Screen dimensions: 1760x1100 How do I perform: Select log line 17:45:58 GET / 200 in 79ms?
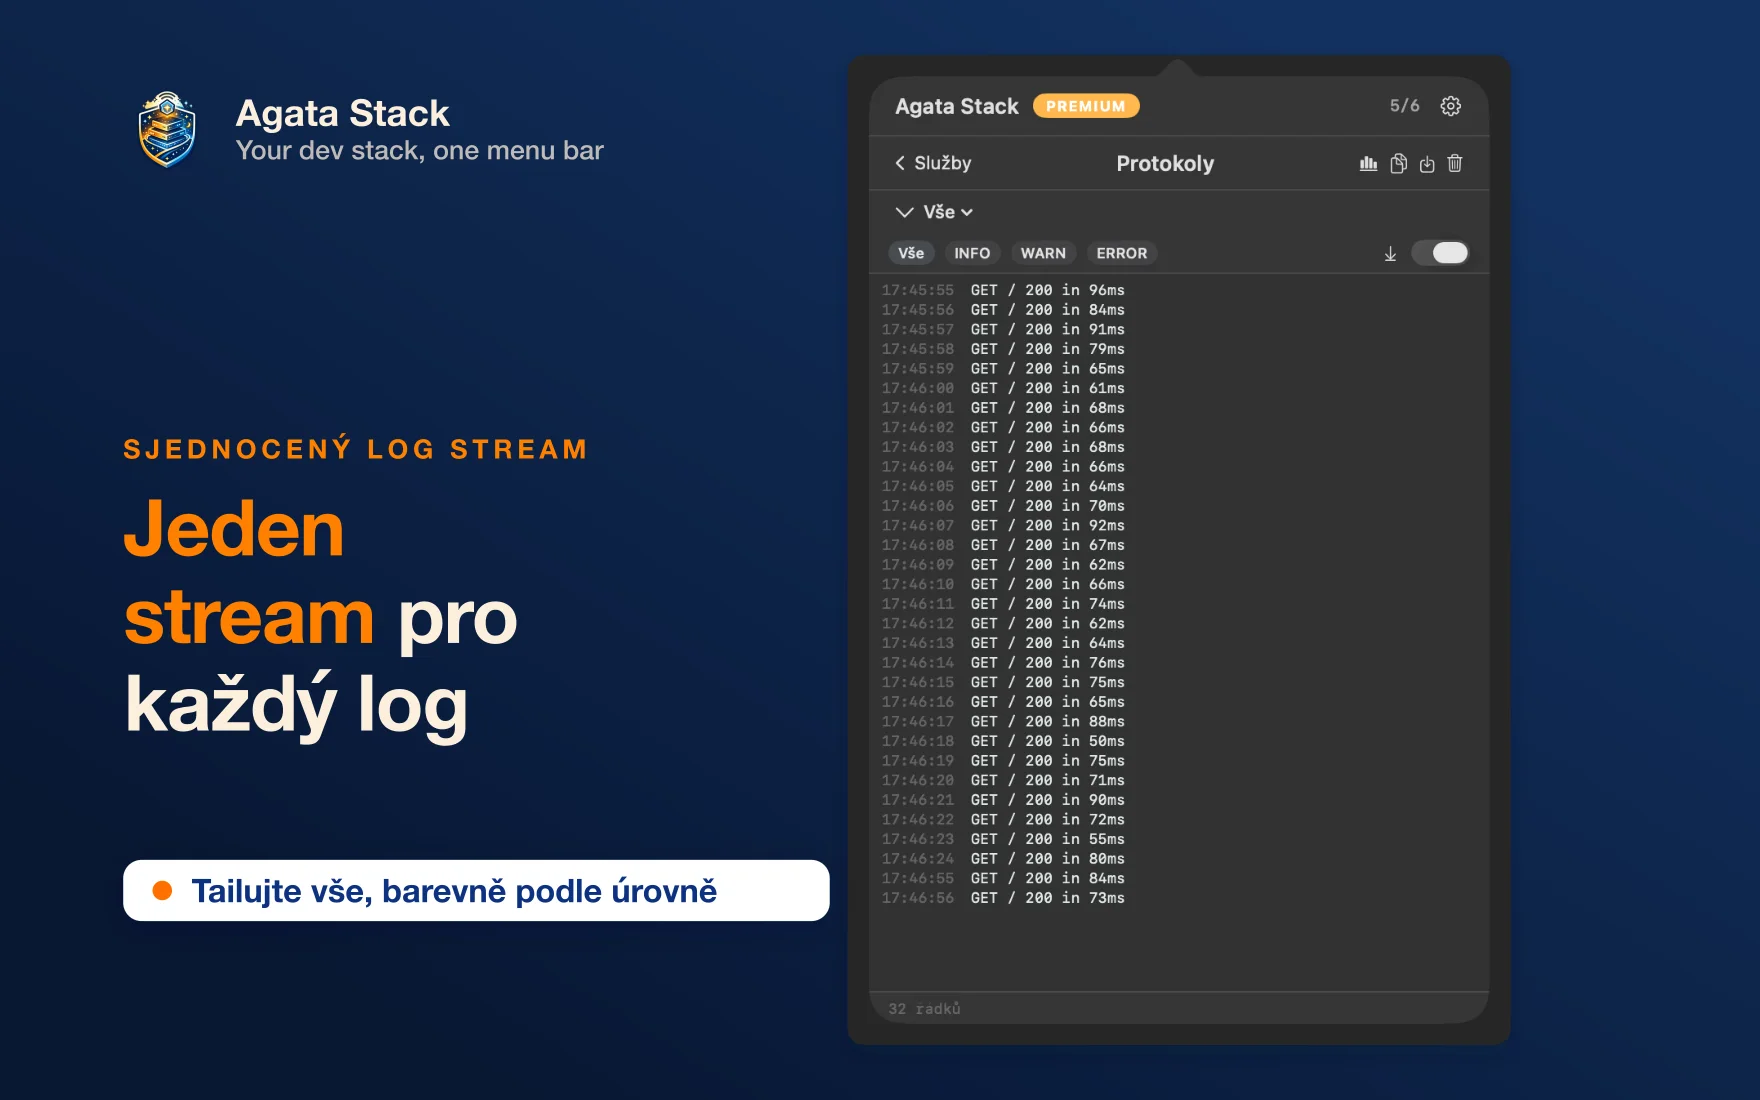pos(1003,349)
